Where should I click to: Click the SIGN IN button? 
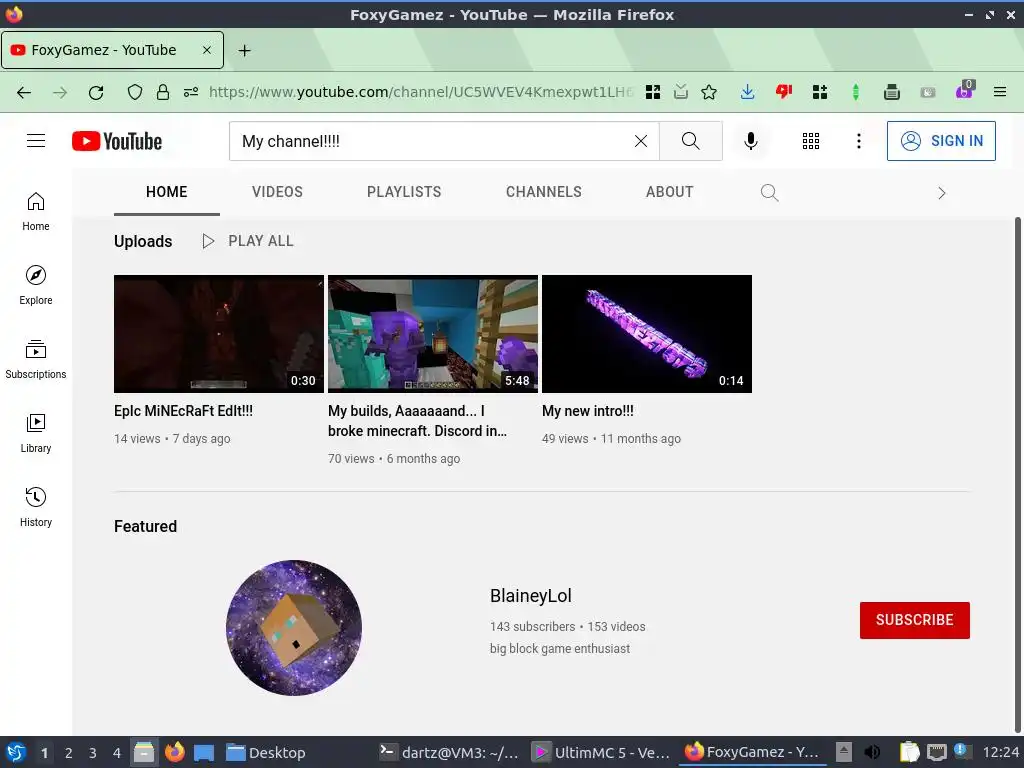pyautogui.click(x=941, y=141)
